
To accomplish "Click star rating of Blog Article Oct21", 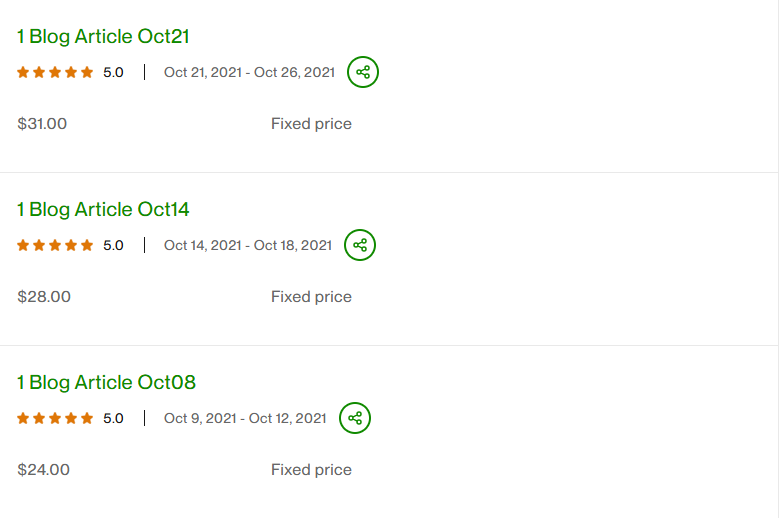I will (x=55, y=72).
